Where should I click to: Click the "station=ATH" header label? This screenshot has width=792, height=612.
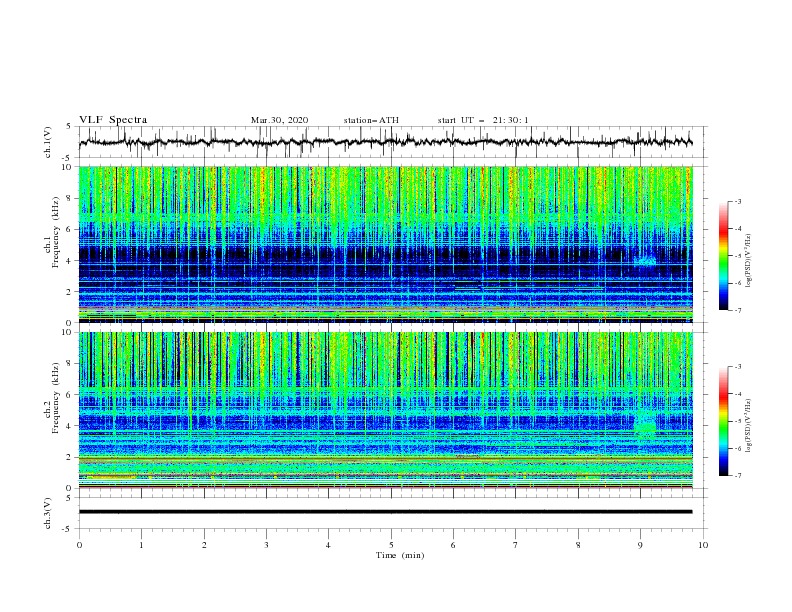(371, 120)
